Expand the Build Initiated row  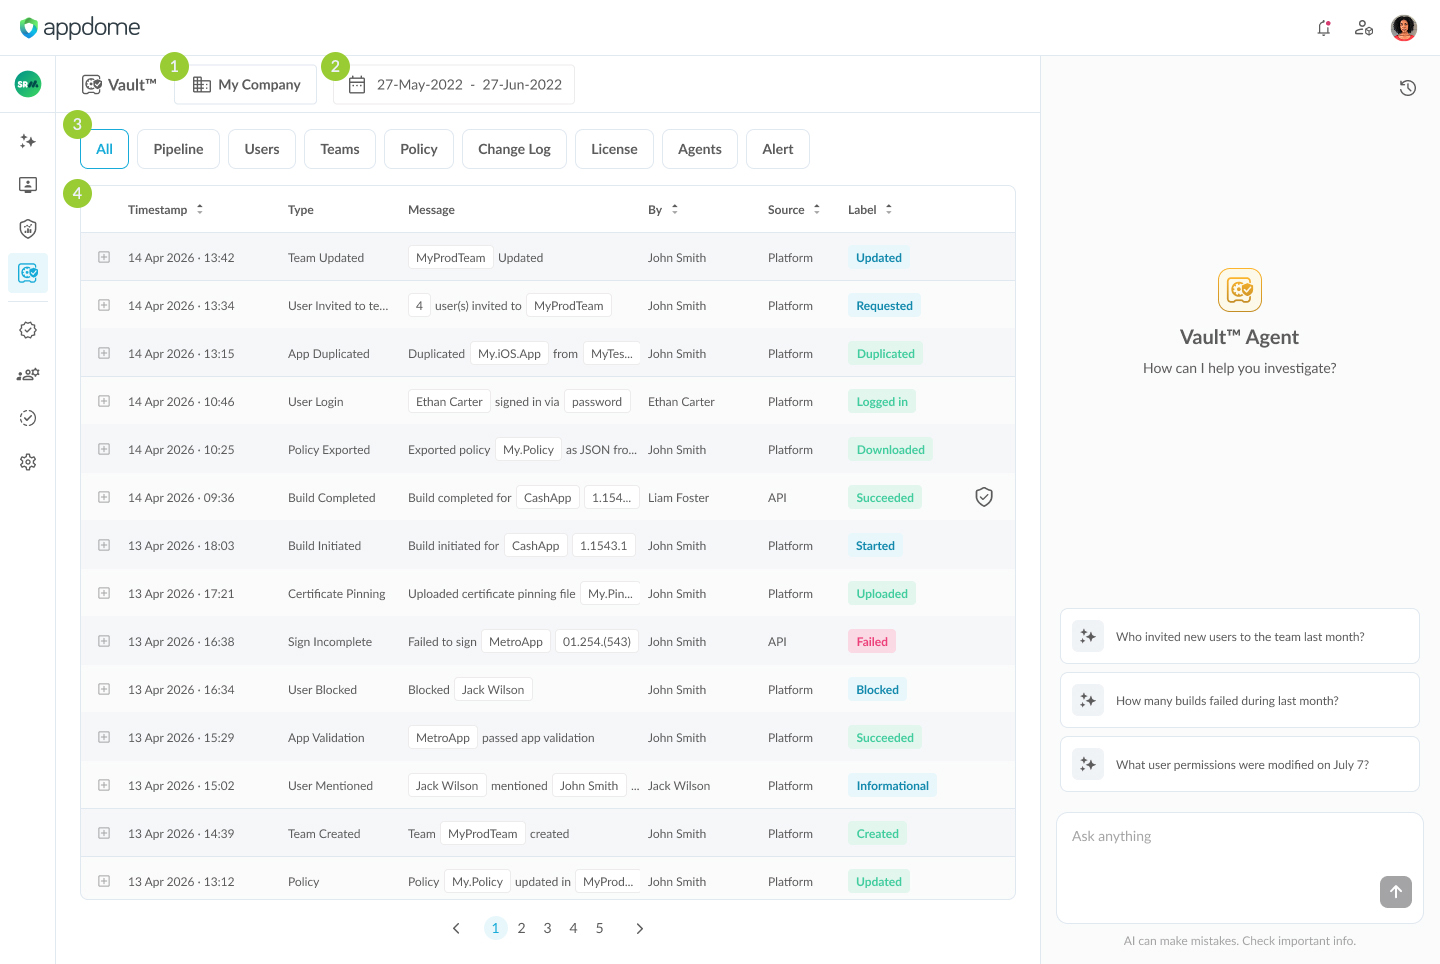[104, 545]
